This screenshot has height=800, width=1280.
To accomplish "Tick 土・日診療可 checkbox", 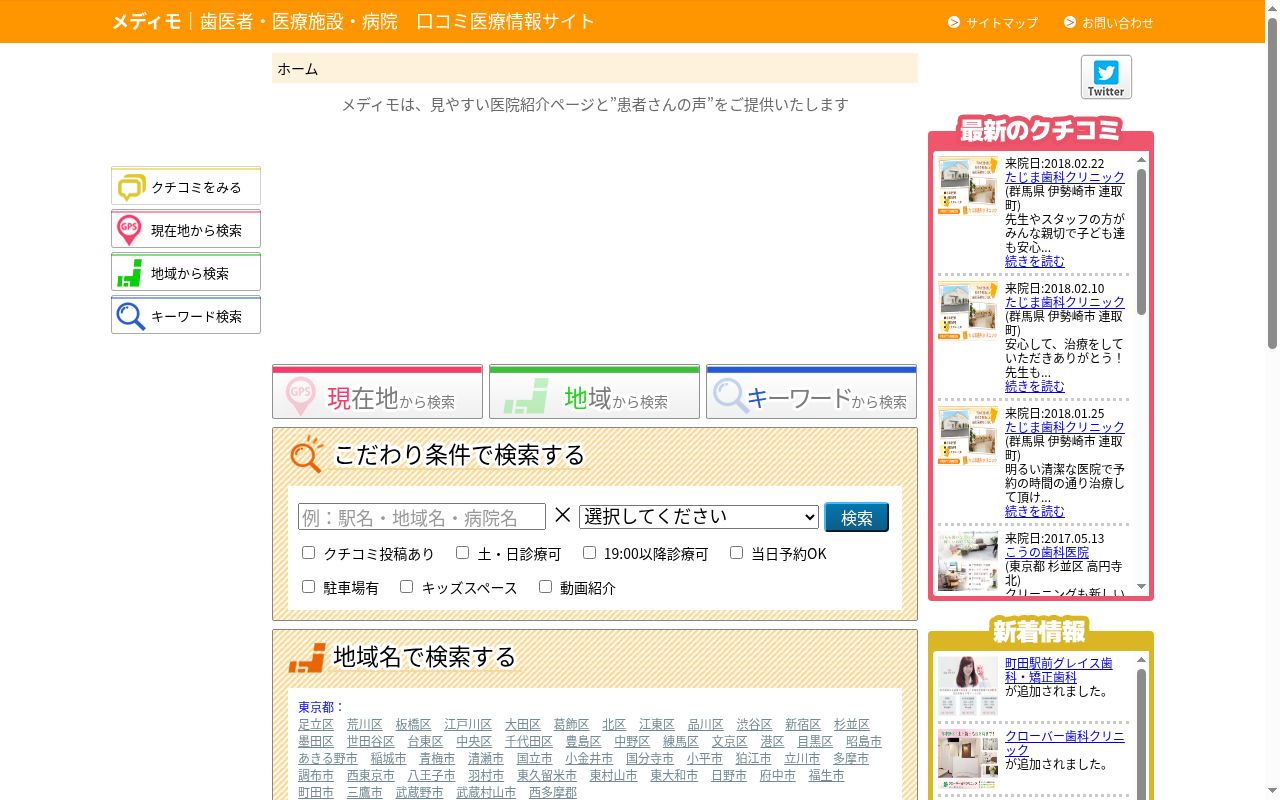I will click(462, 552).
